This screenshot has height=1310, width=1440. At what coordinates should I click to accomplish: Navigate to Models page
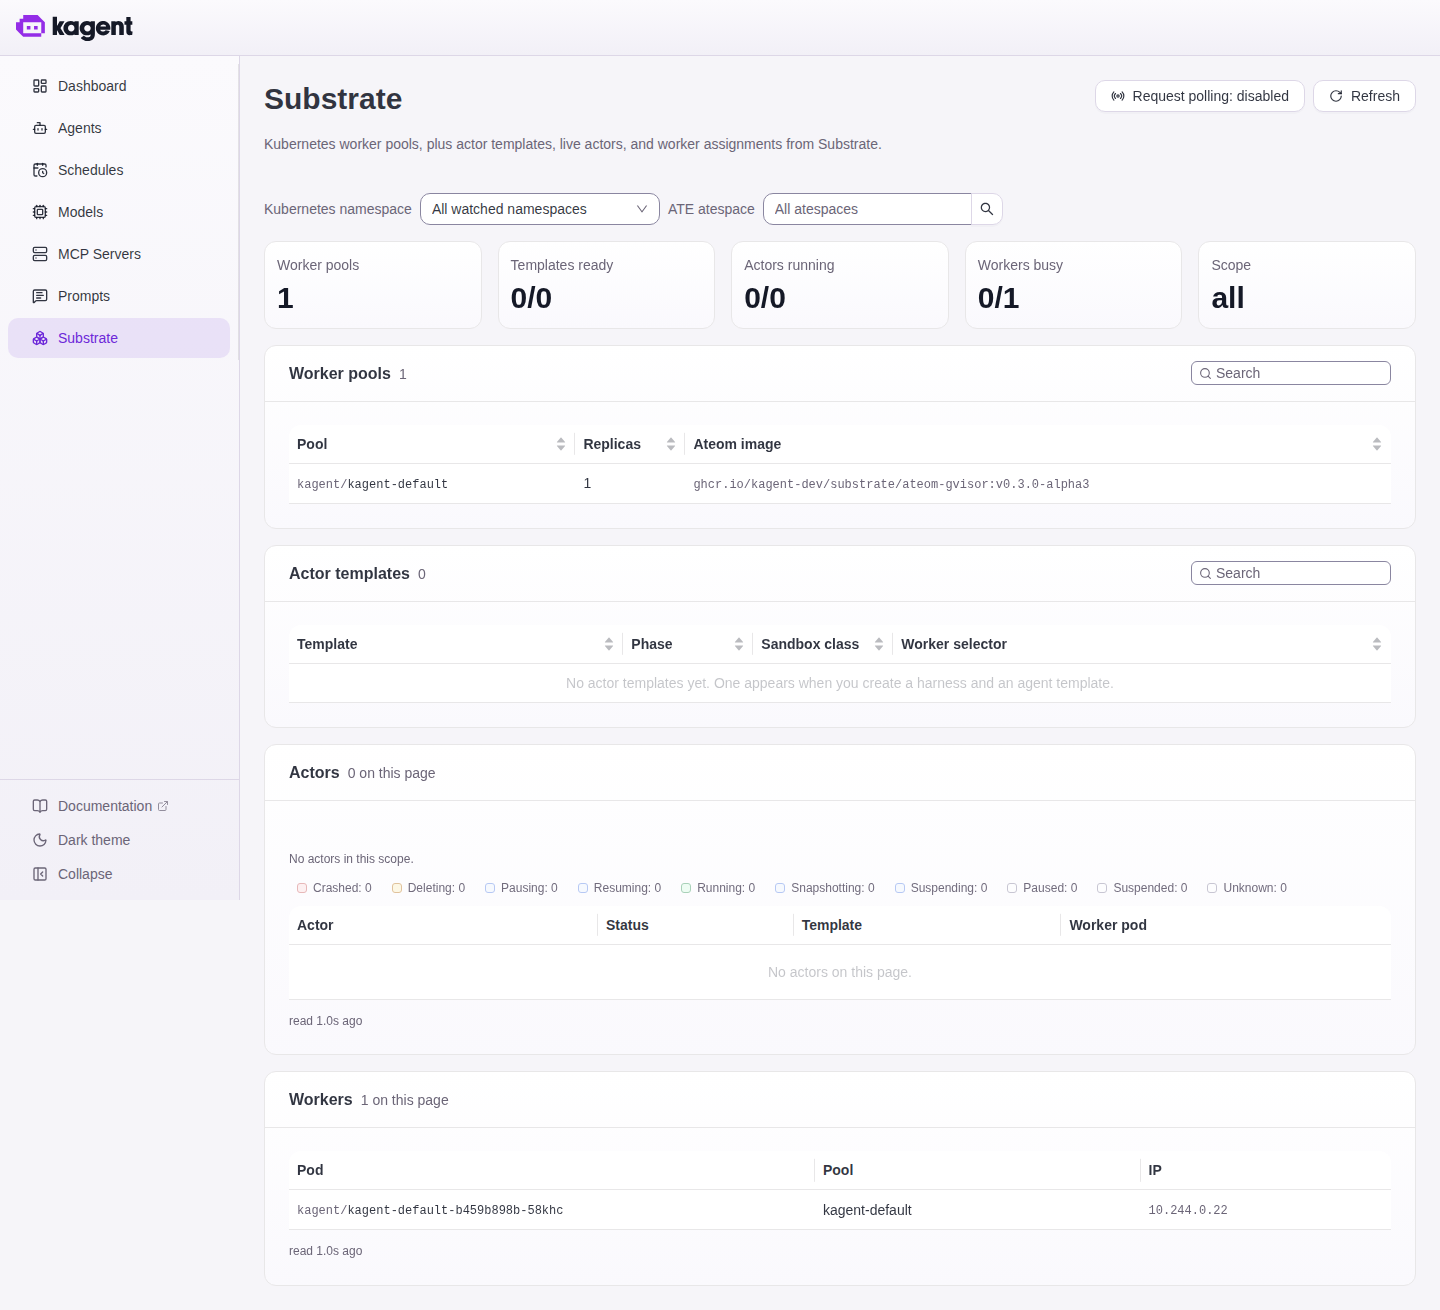(x=119, y=212)
